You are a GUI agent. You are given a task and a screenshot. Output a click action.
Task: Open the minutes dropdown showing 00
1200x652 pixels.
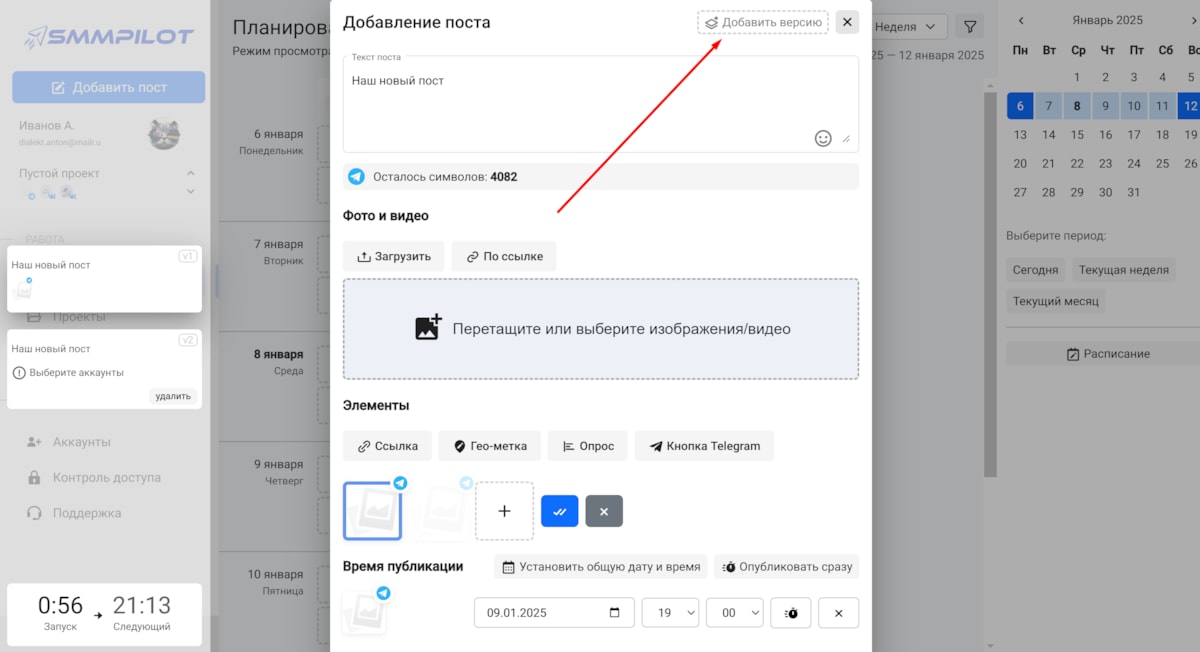pos(735,613)
